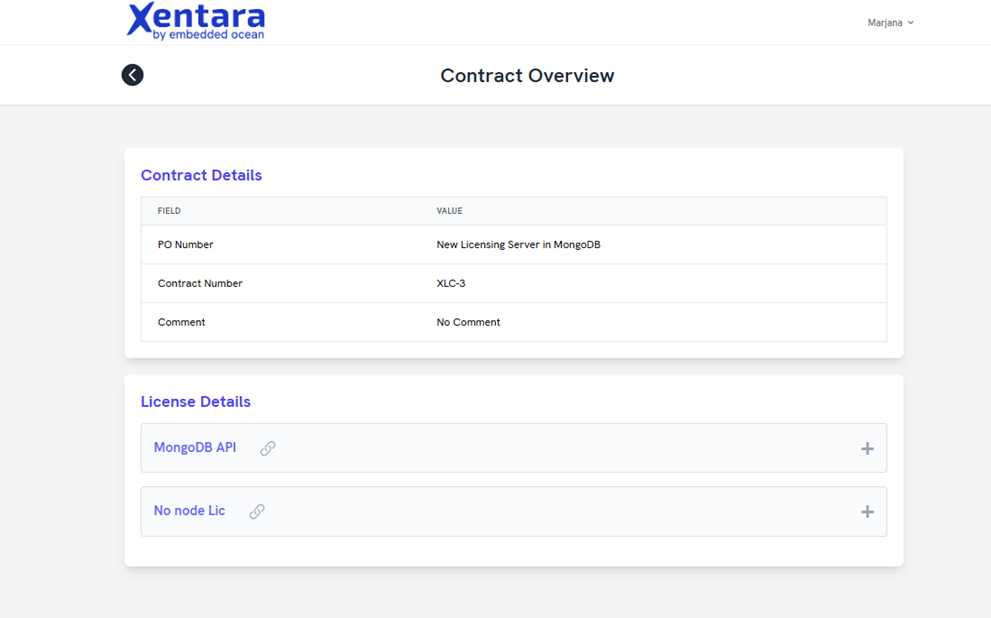Open the No node Lic license title
Viewport: 991px width, 618px height.
(x=189, y=511)
